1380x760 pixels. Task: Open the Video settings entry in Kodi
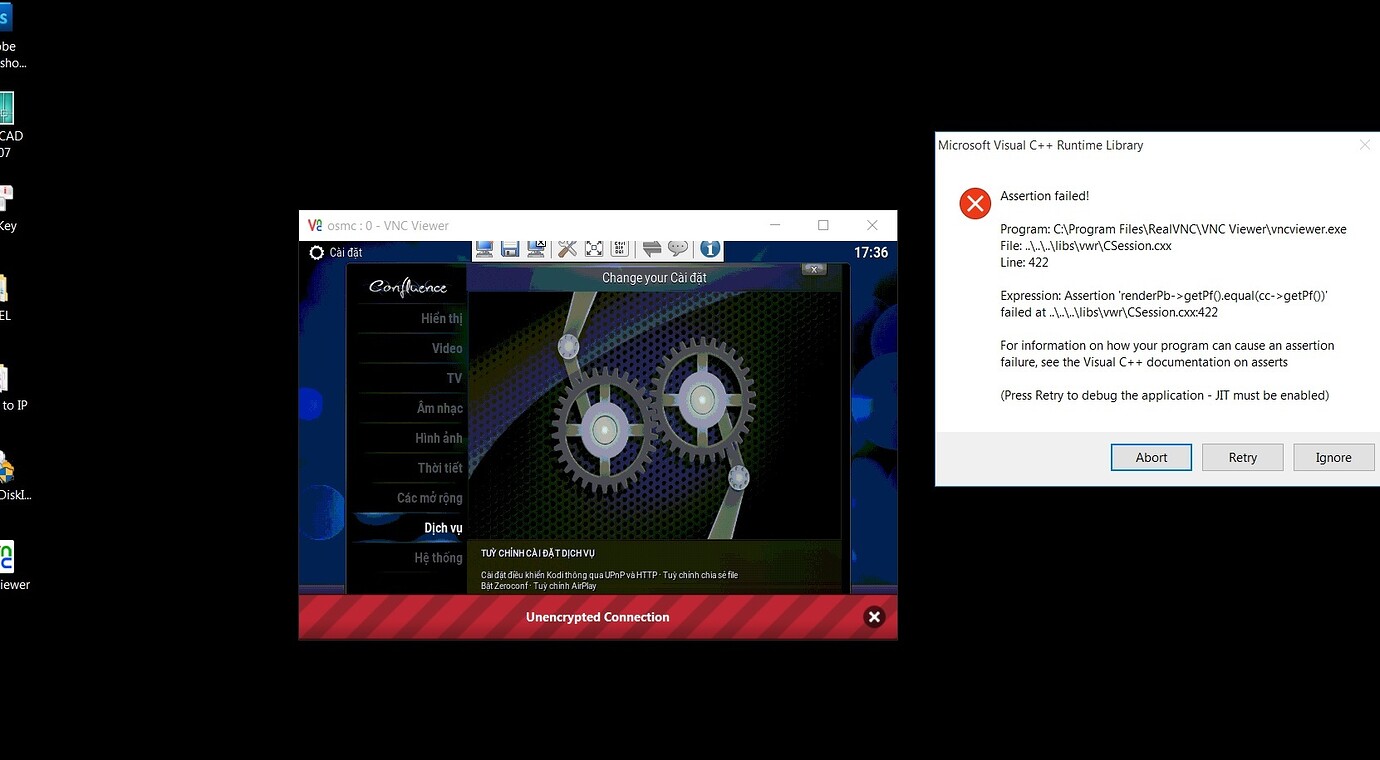(x=447, y=348)
